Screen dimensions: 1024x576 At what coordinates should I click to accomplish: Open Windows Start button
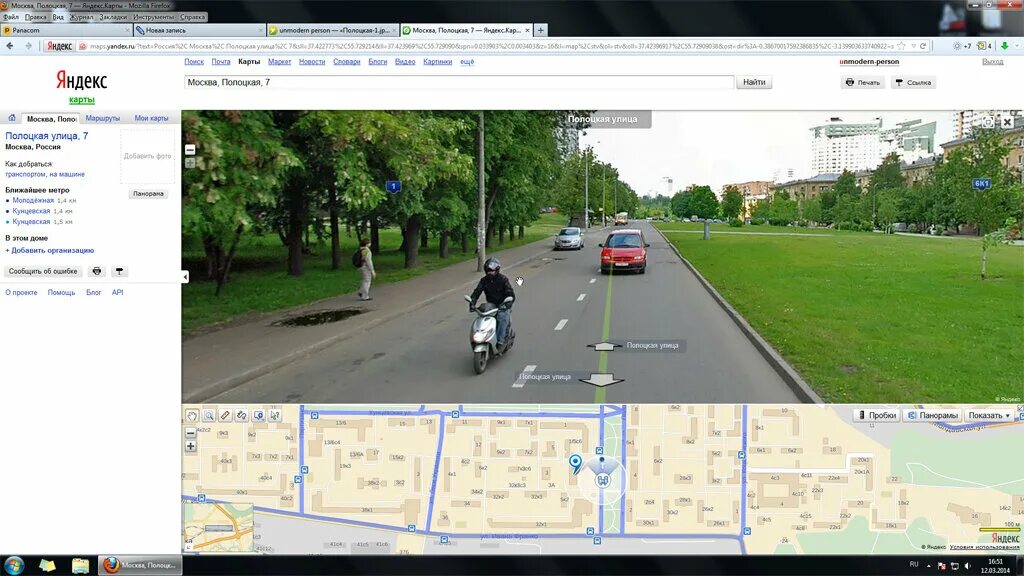pos(14,566)
